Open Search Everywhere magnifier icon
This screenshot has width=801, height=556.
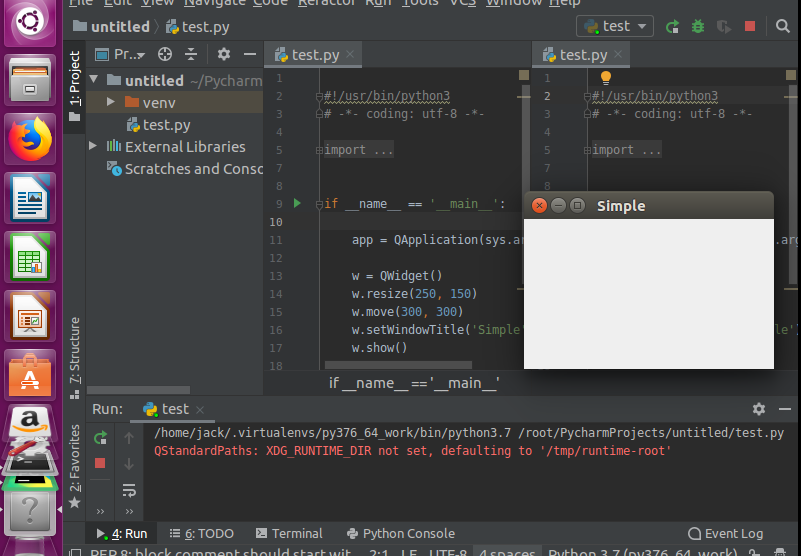pos(783,26)
